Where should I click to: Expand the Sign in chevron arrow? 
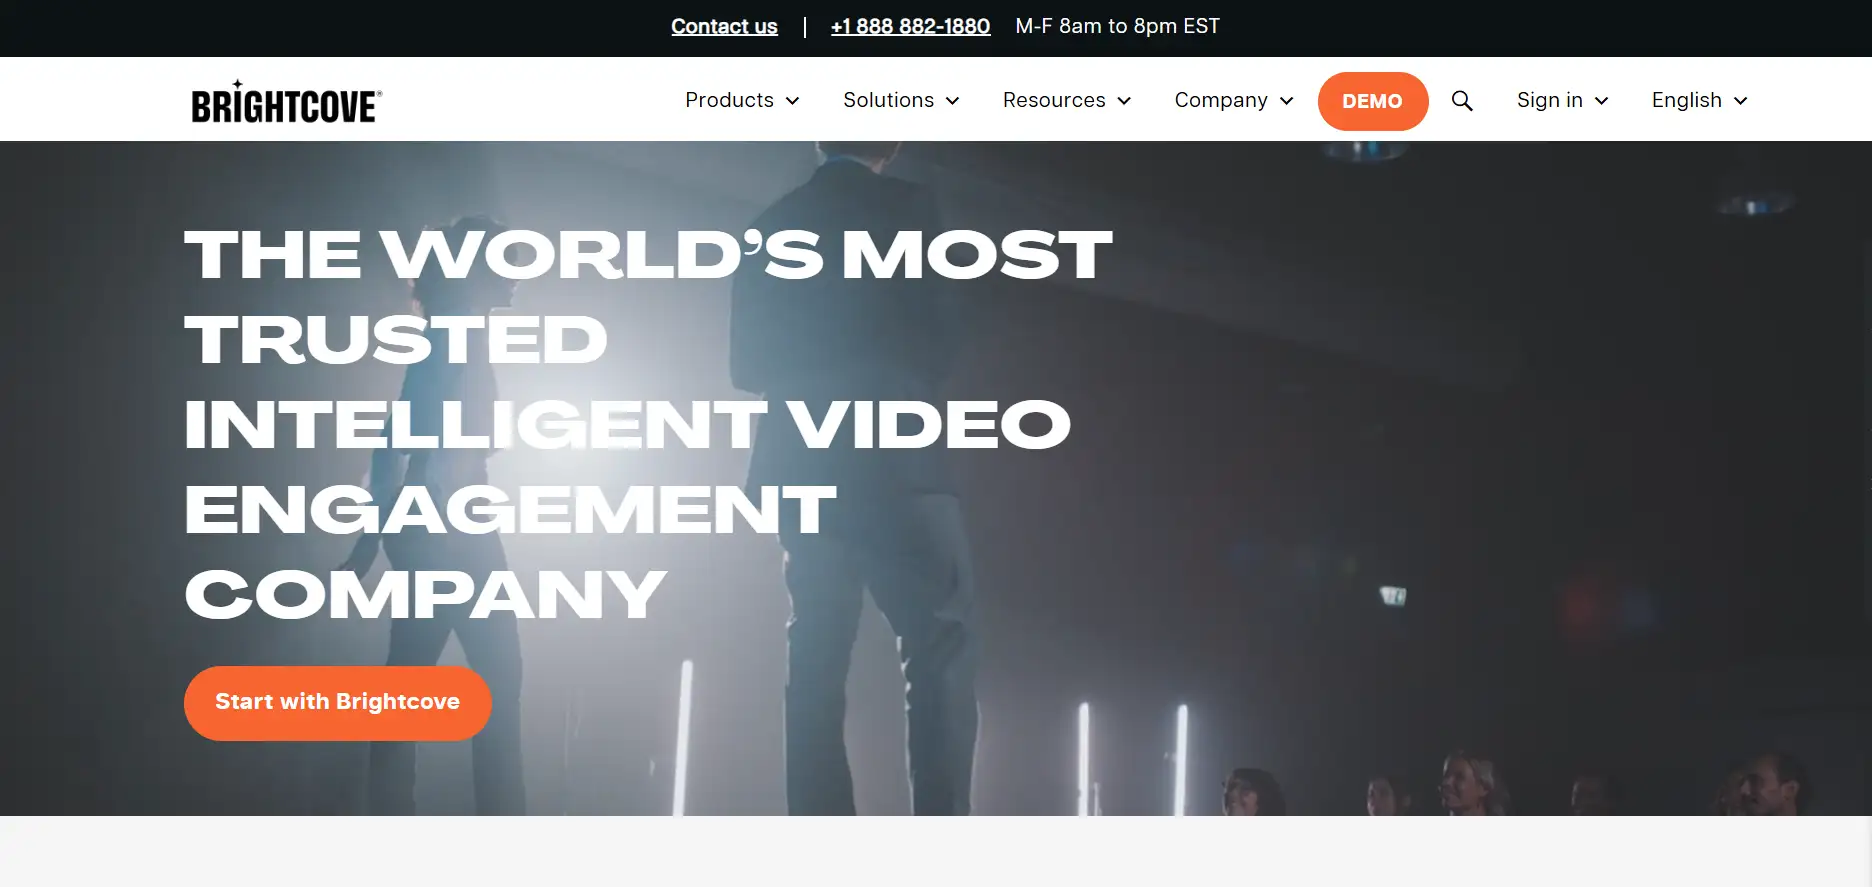tap(1601, 101)
